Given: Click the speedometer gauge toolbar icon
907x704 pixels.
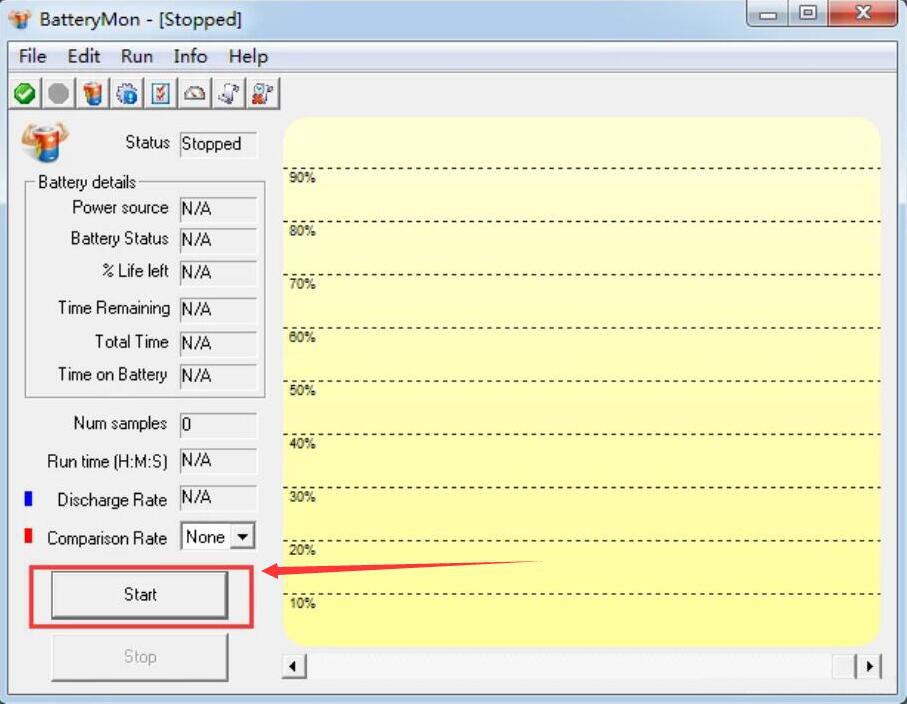Looking at the screenshot, I should point(194,93).
